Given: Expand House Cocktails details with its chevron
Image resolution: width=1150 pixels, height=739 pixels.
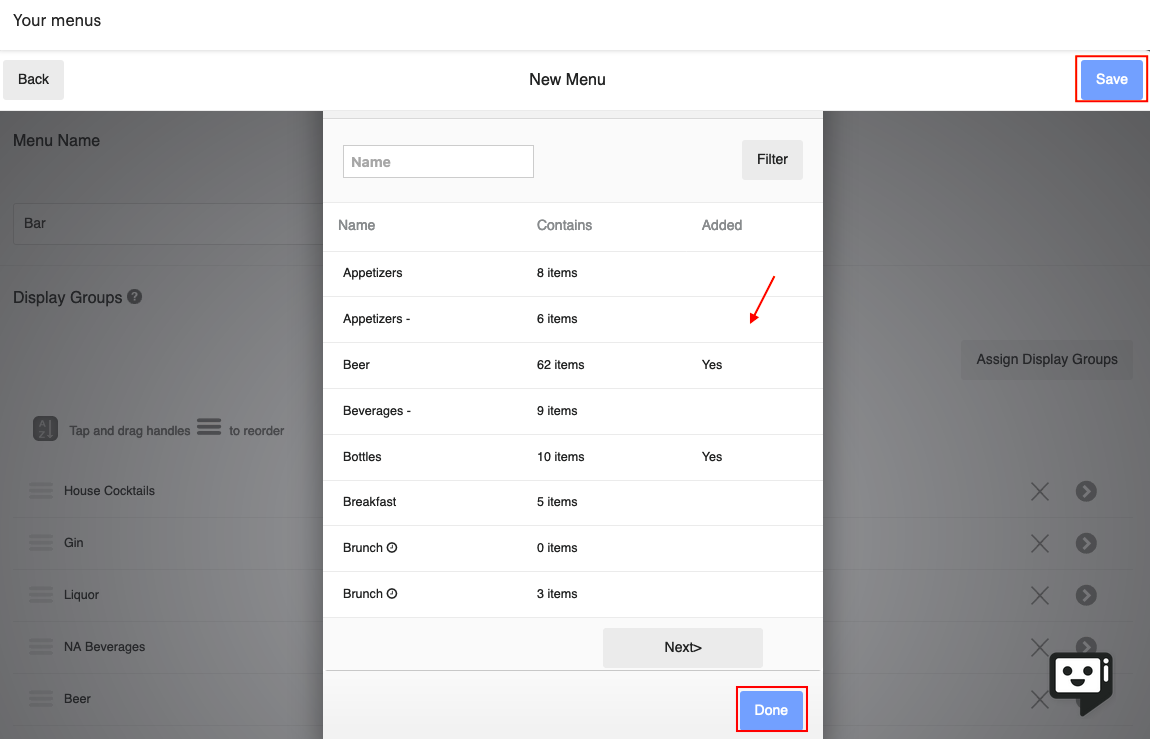Looking at the screenshot, I should (1086, 491).
